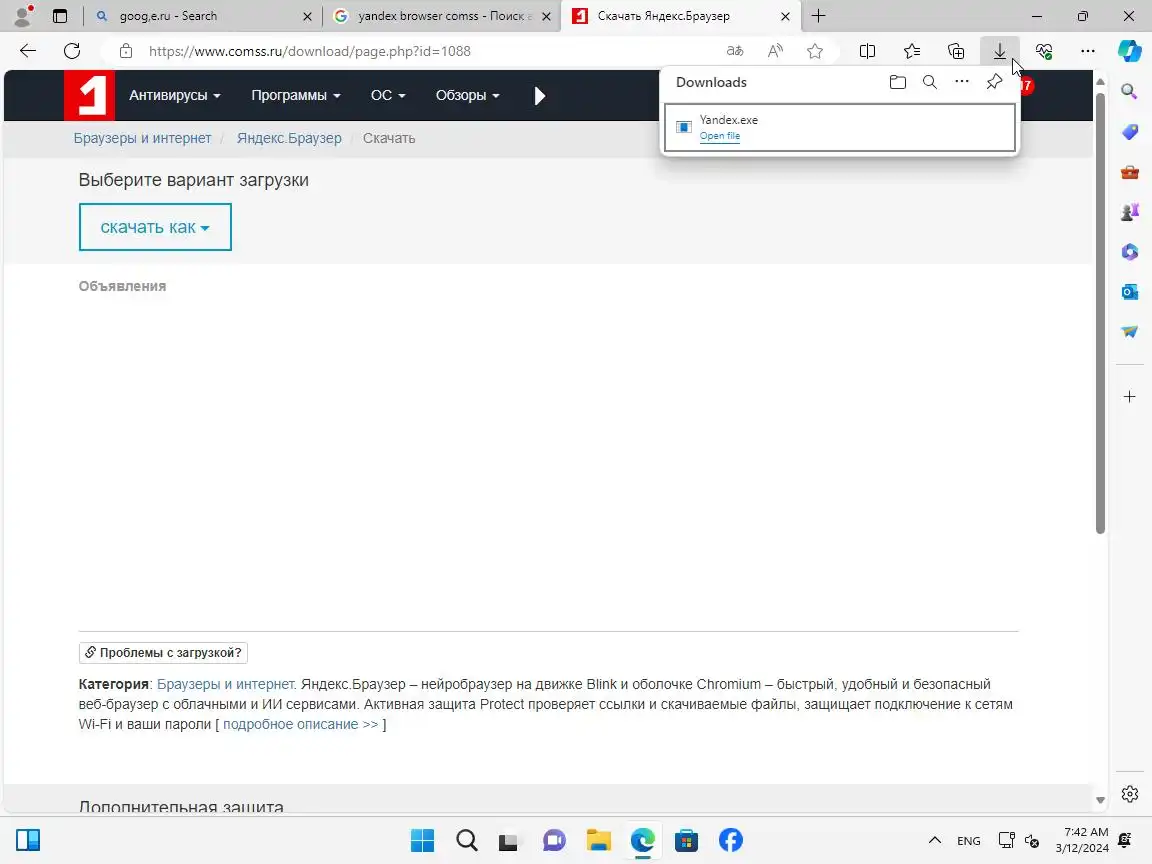Open File Explorer from taskbar
This screenshot has width=1152, height=864.
coord(599,840)
